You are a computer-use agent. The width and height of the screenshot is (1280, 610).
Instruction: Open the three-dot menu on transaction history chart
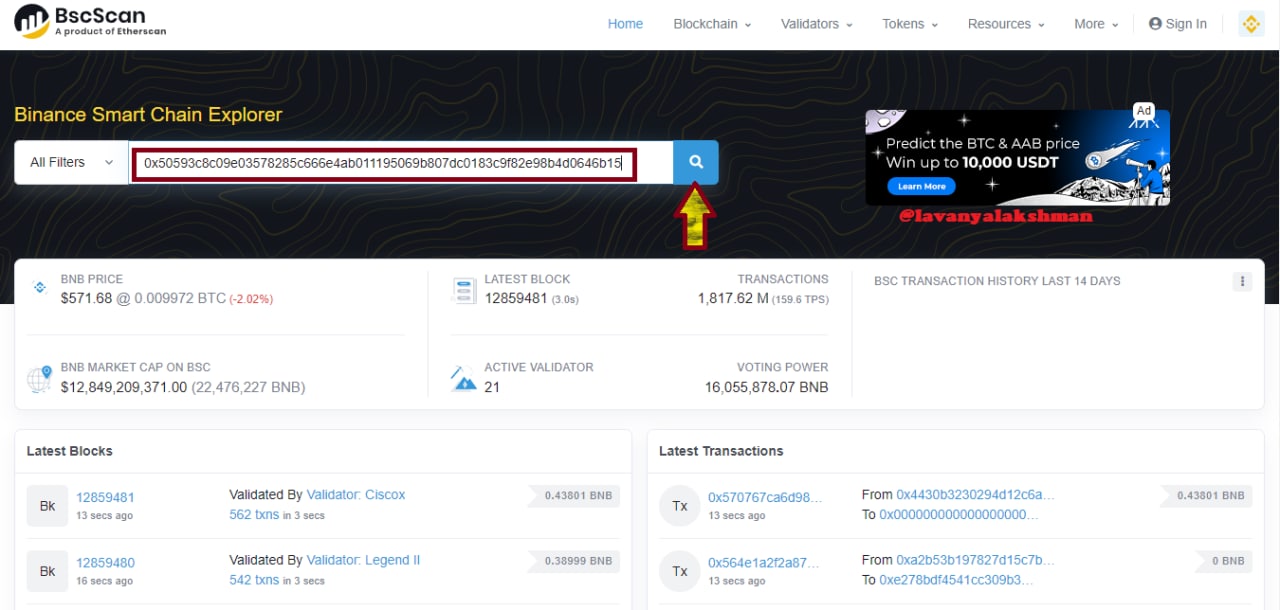1242,282
